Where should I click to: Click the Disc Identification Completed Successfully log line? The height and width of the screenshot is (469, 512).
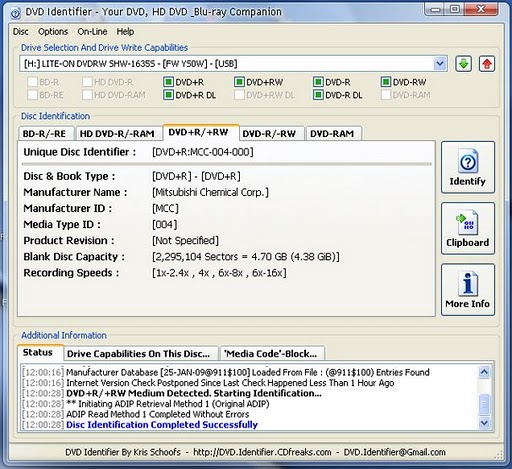pos(162,425)
